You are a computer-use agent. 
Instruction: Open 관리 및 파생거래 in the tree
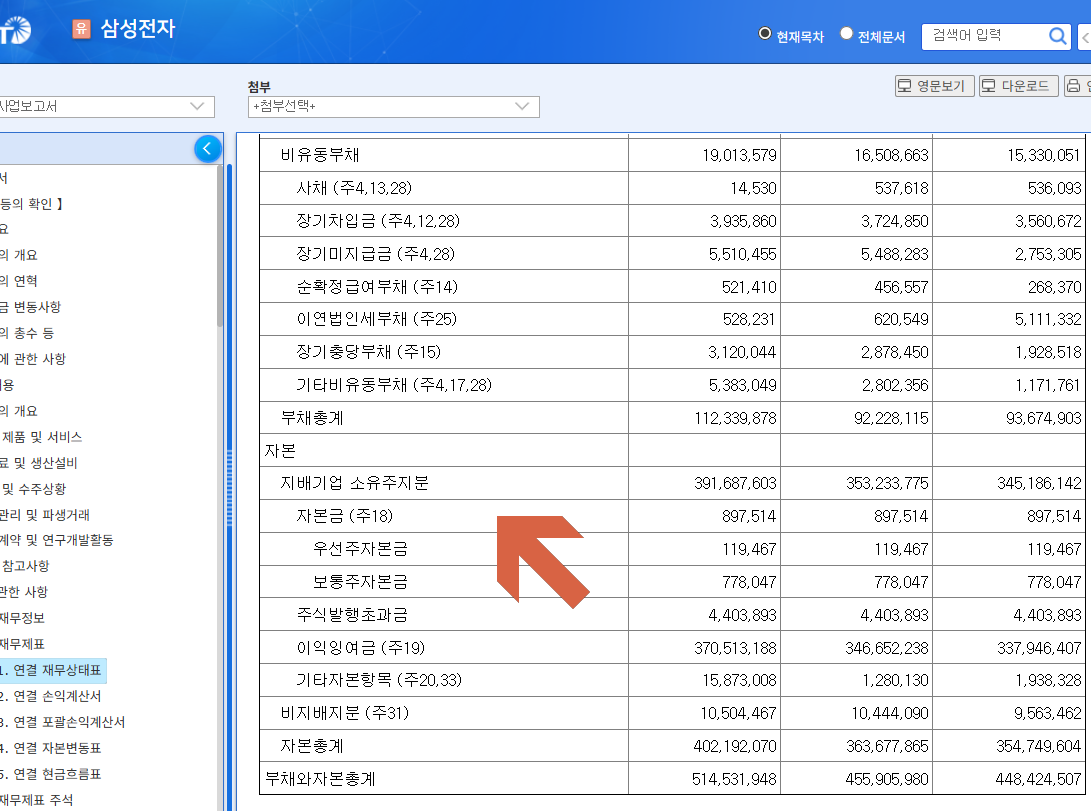(x=45, y=515)
